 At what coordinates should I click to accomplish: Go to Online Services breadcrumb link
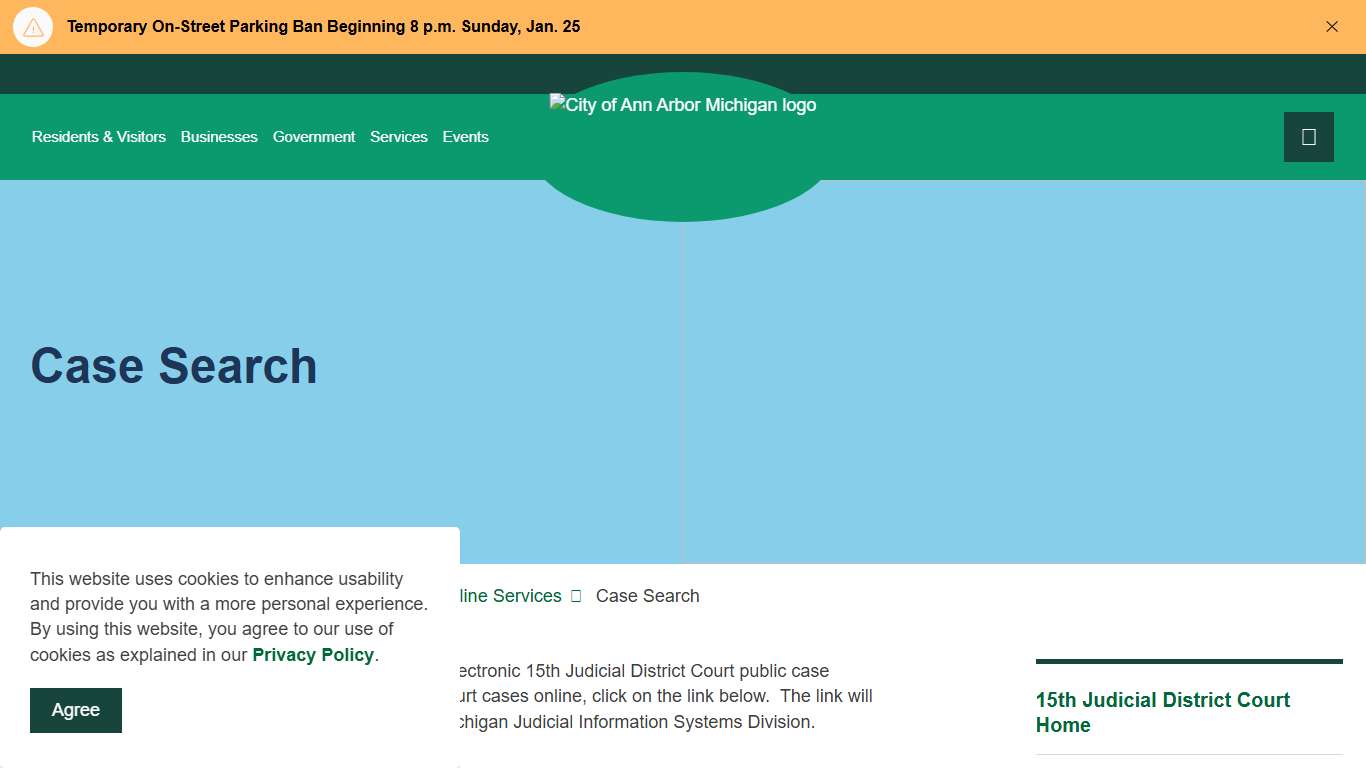(511, 596)
